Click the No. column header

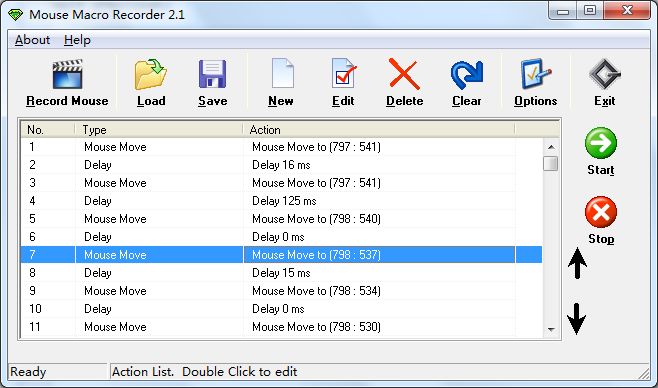(x=48, y=130)
